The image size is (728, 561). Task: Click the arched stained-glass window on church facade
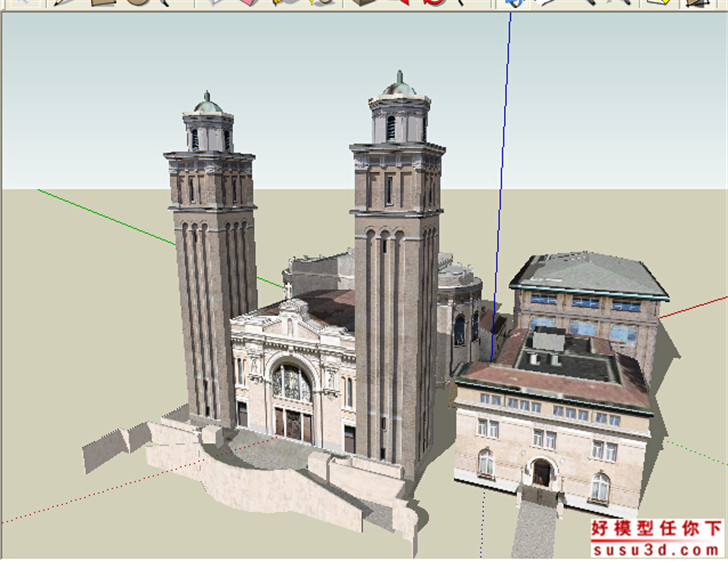(x=292, y=383)
